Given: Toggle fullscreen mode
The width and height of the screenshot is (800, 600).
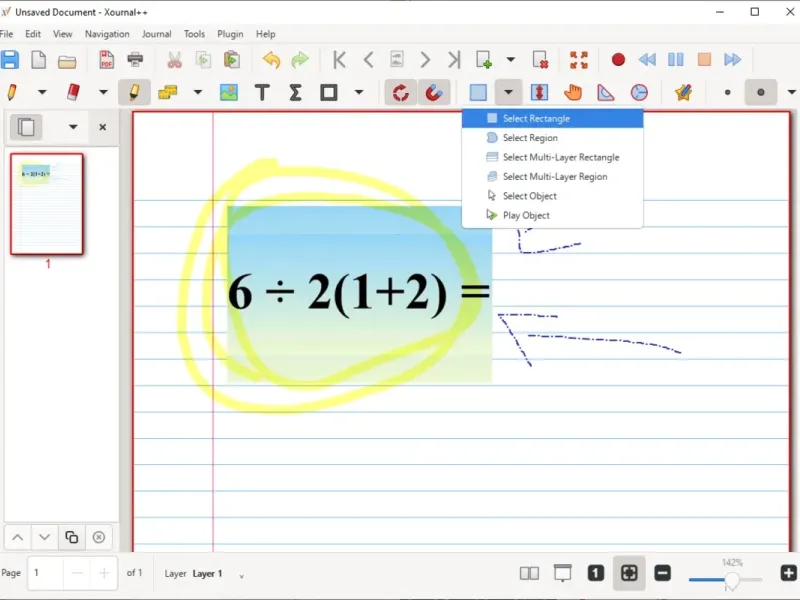Looking at the screenshot, I should click(x=579, y=60).
